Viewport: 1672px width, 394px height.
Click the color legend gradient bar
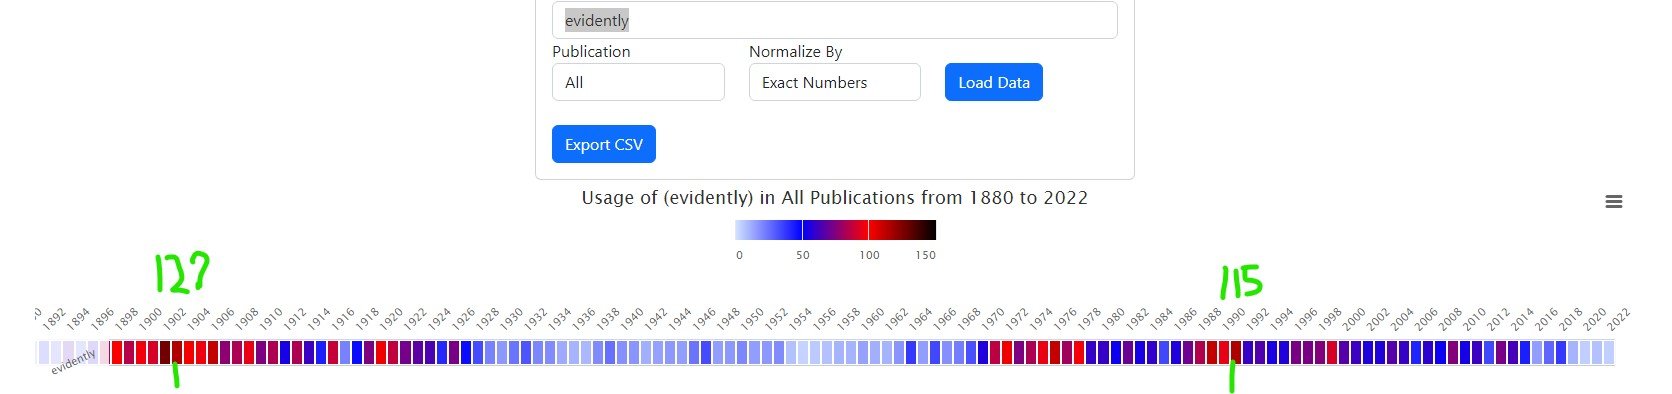(x=835, y=230)
